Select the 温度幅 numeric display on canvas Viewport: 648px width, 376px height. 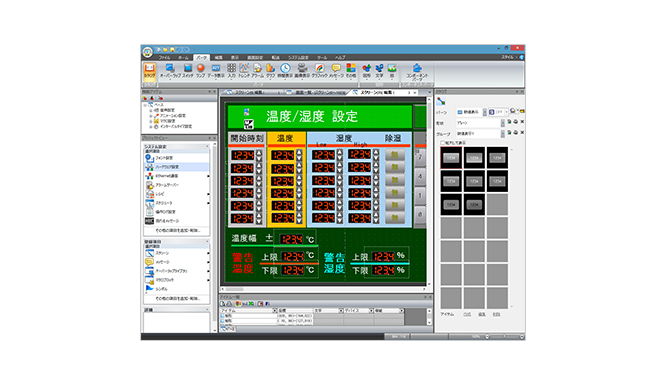pos(291,239)
